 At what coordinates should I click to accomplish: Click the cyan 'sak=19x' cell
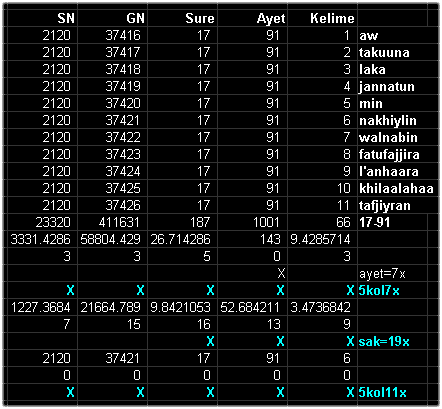pyautogui.click(x=392, y=341)
